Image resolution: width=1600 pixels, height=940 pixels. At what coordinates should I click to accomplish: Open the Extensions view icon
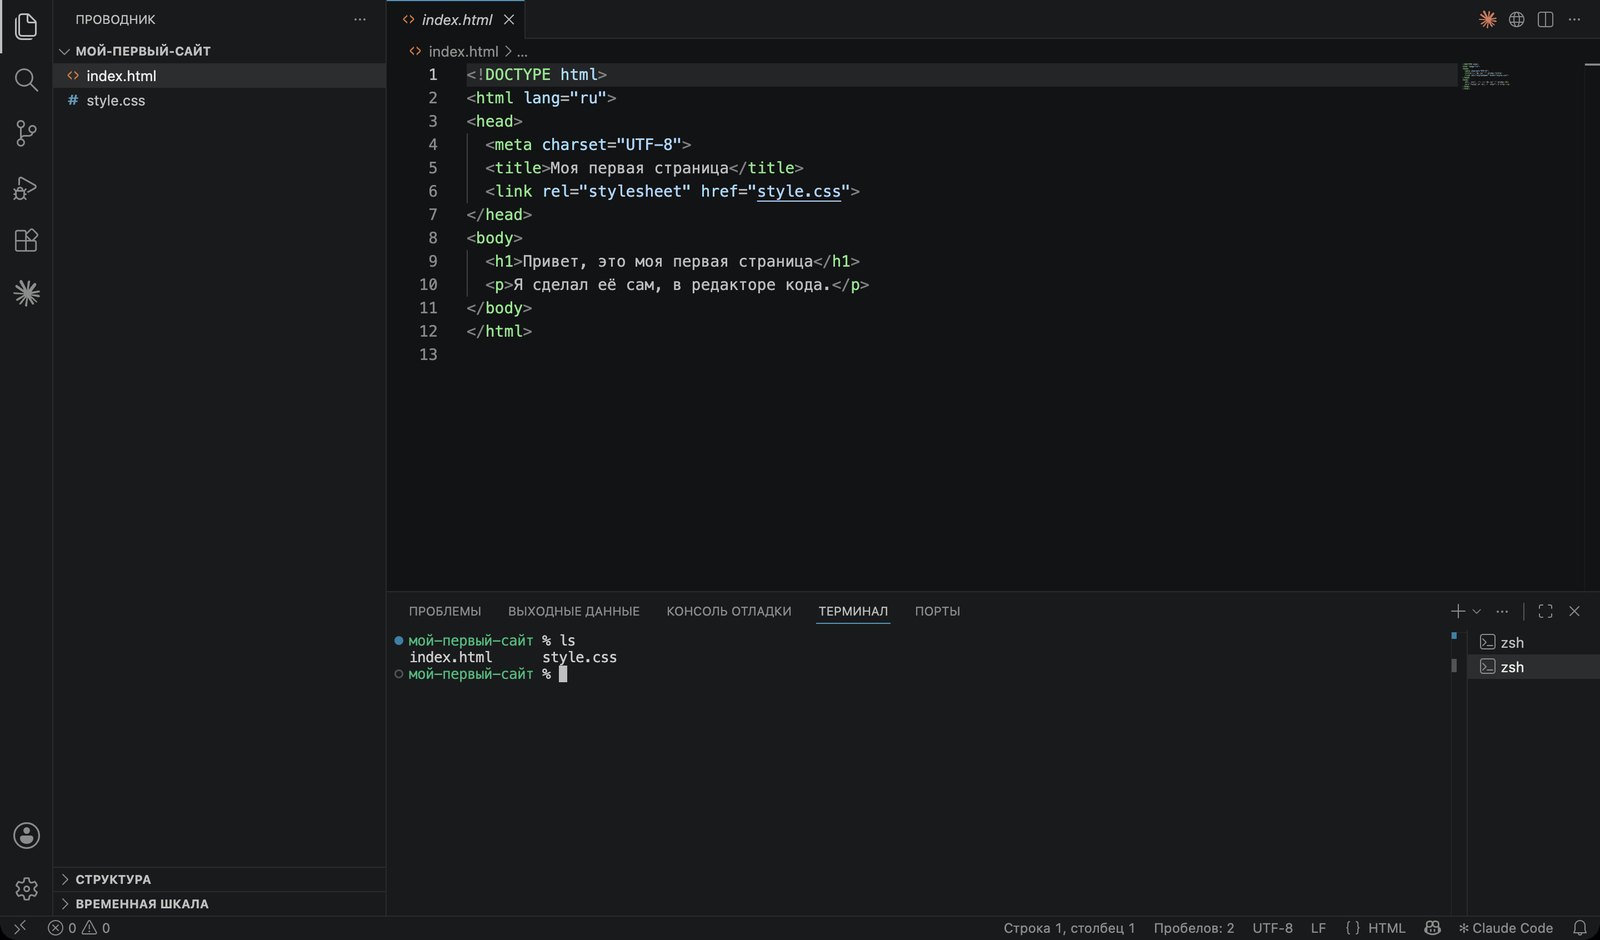pos(26,241)
